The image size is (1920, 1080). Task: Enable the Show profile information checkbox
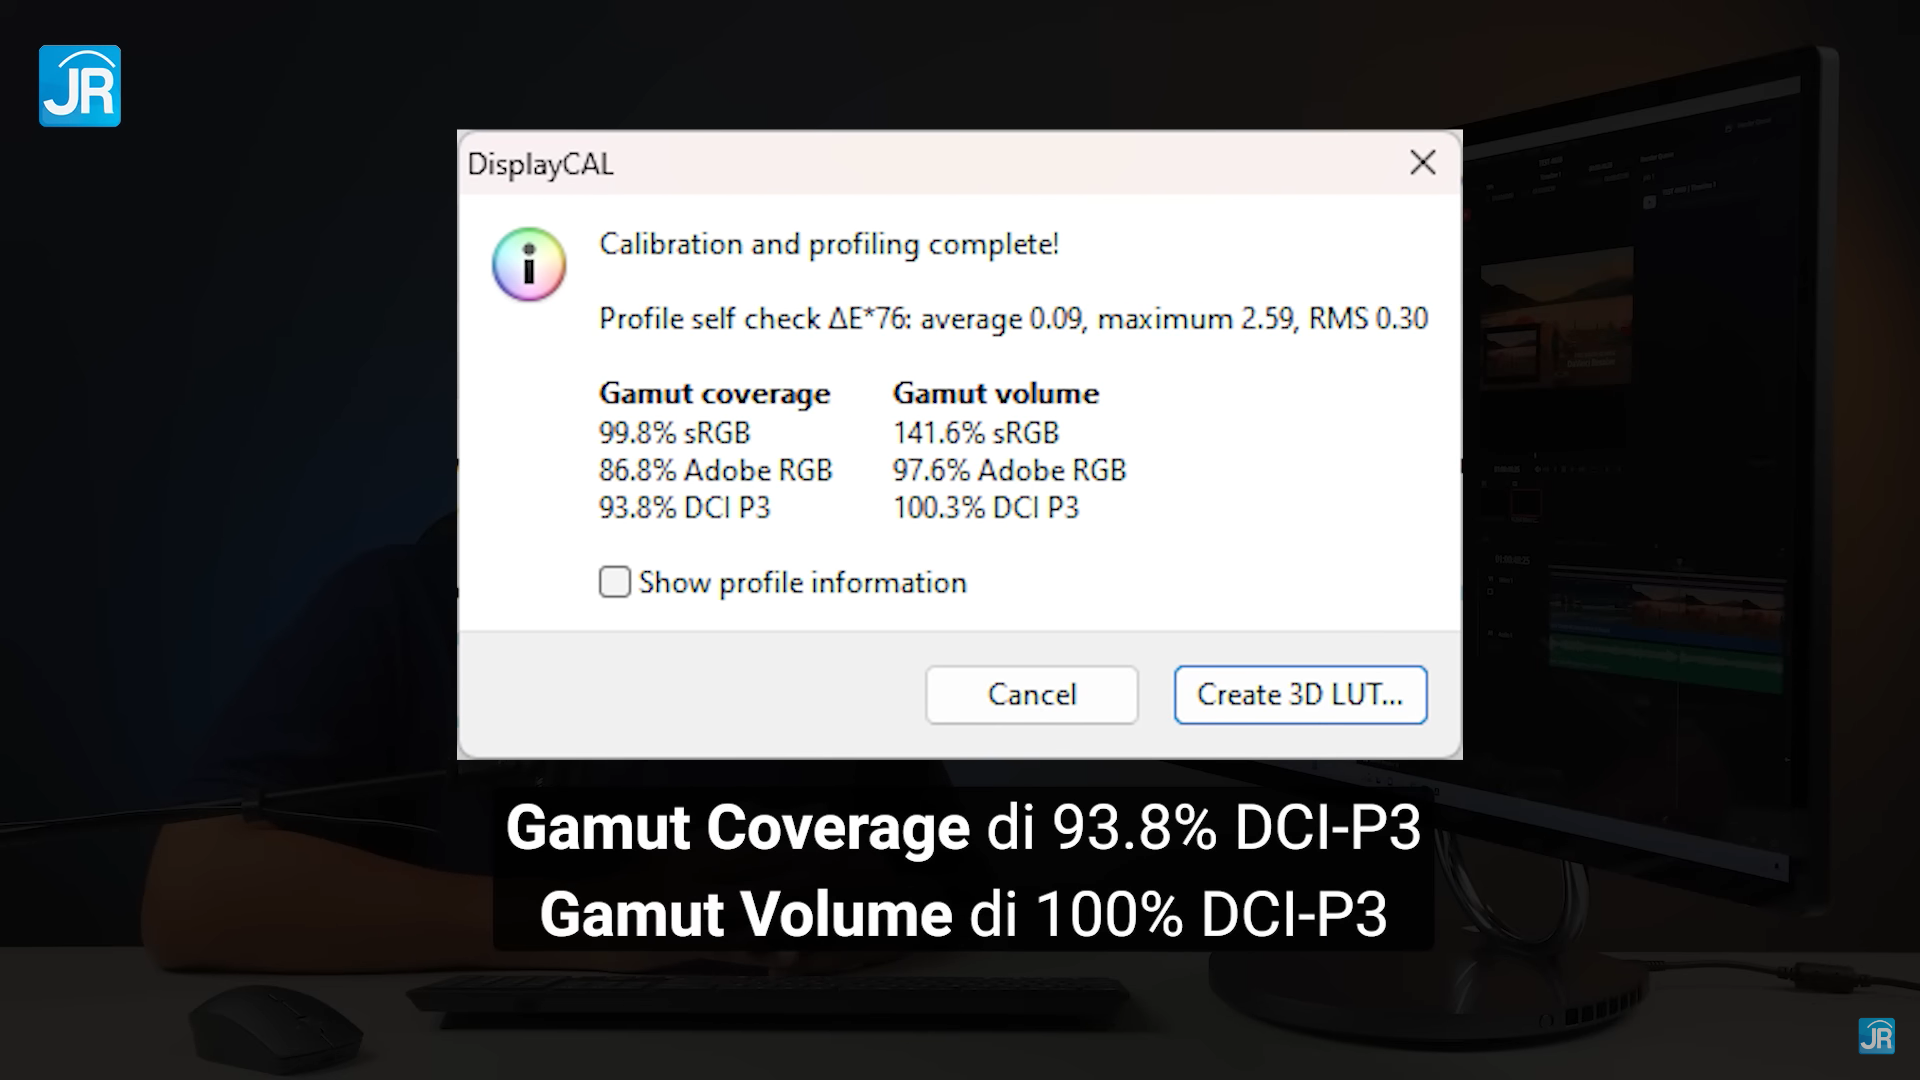pyautogui.click(x=614, y=582)
